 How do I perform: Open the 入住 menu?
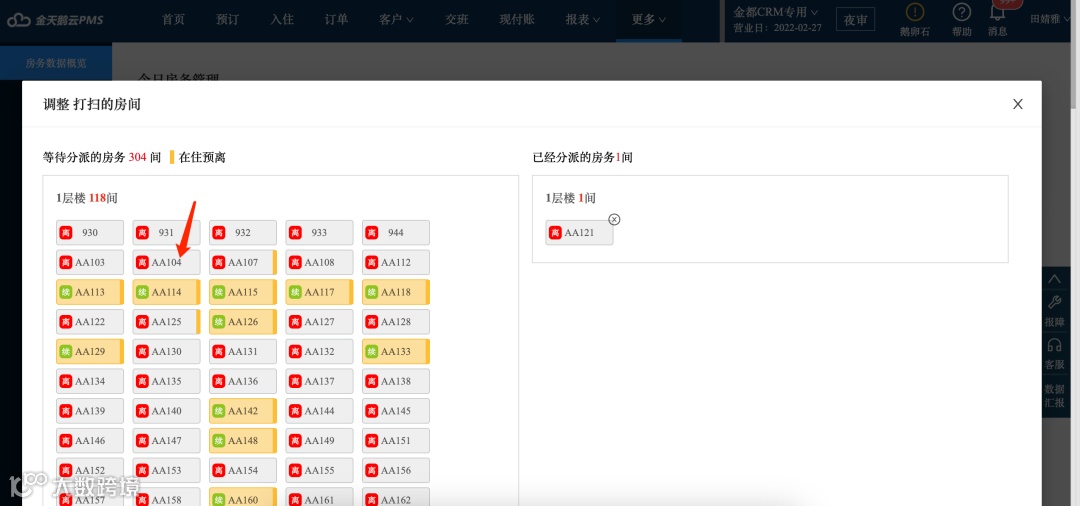[x=282, y=19]
